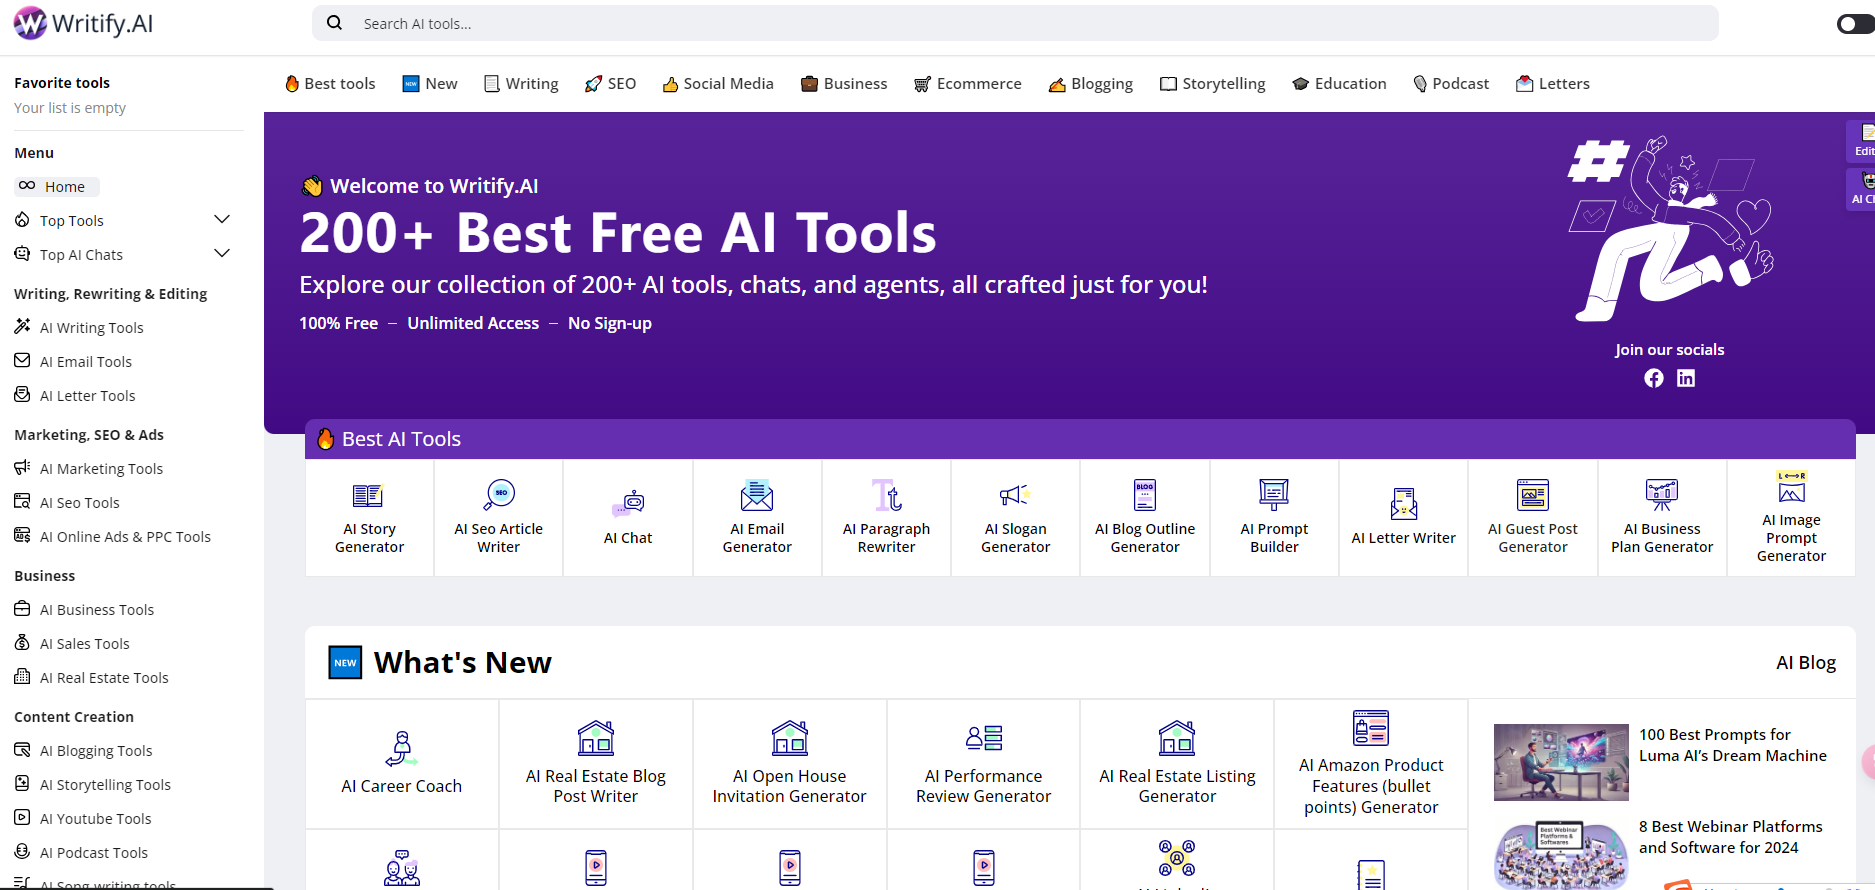Click the Search AI tools field

tap(1014, 24)
